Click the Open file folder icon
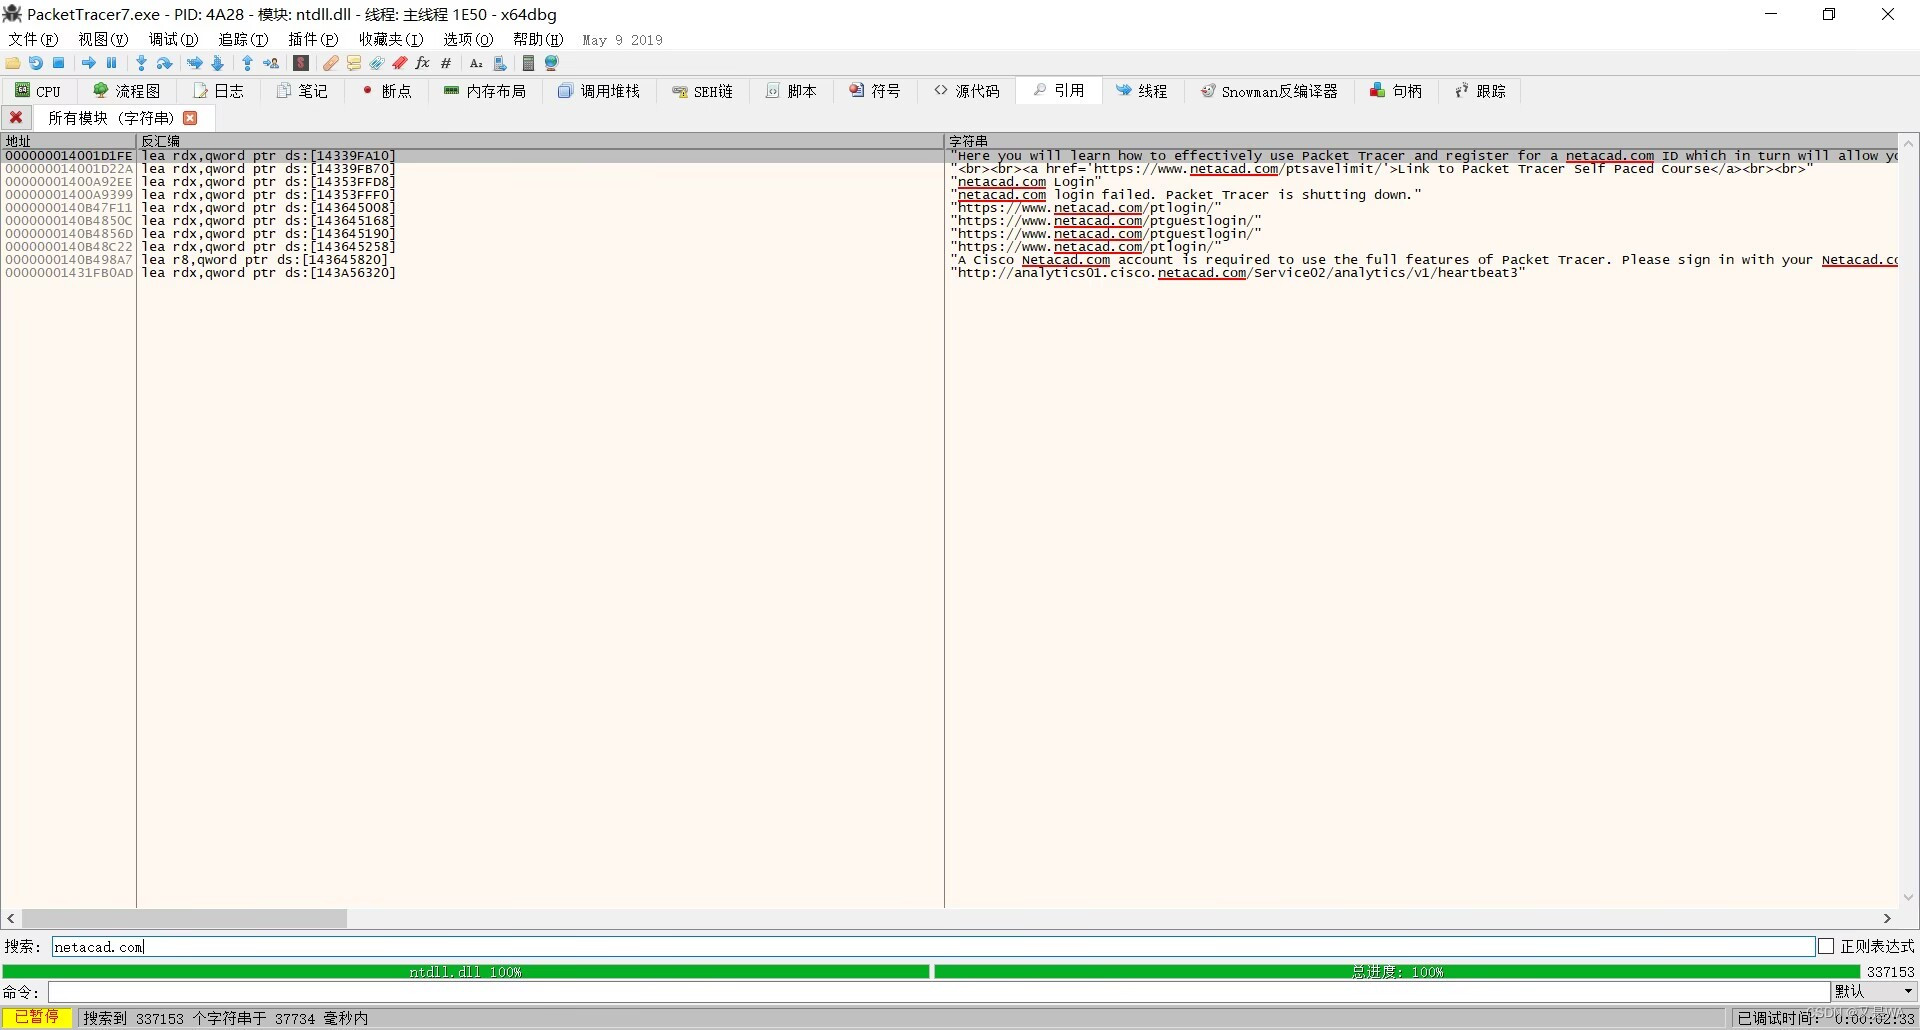Viewport: 1920px width, 1030px height. click(13, 63)
